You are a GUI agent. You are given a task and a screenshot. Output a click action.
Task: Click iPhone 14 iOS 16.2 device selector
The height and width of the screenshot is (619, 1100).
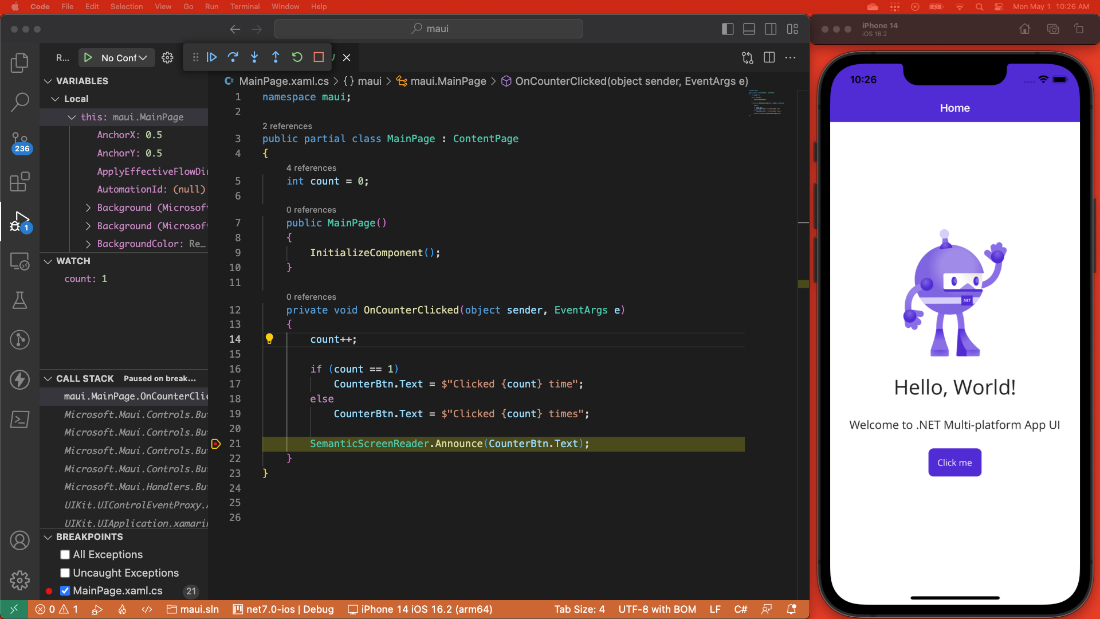coord(420,609)
